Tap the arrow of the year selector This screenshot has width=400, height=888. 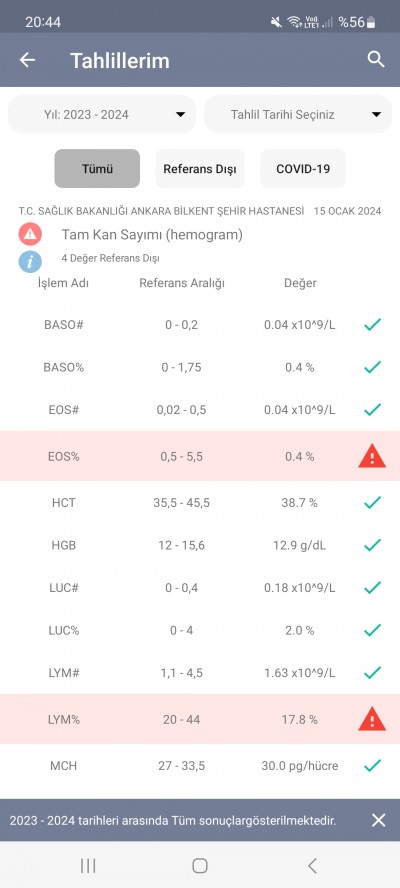[180, 114]
